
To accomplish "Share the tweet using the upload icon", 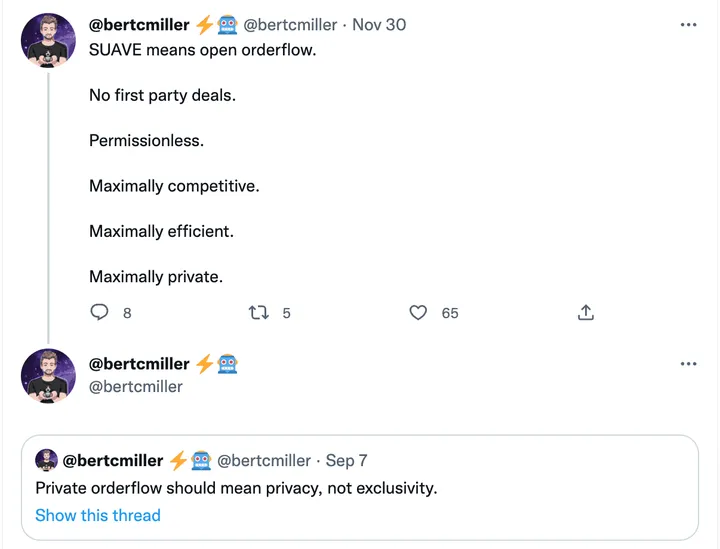I will [x=586, y=313].
